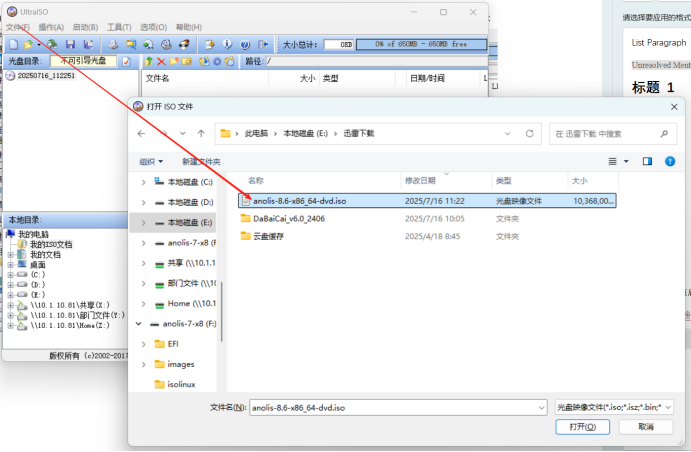Open the view options dropdown arrow in dialog
Image resolution: width=691 pixels, height=452 pixels.
point(626,161)
